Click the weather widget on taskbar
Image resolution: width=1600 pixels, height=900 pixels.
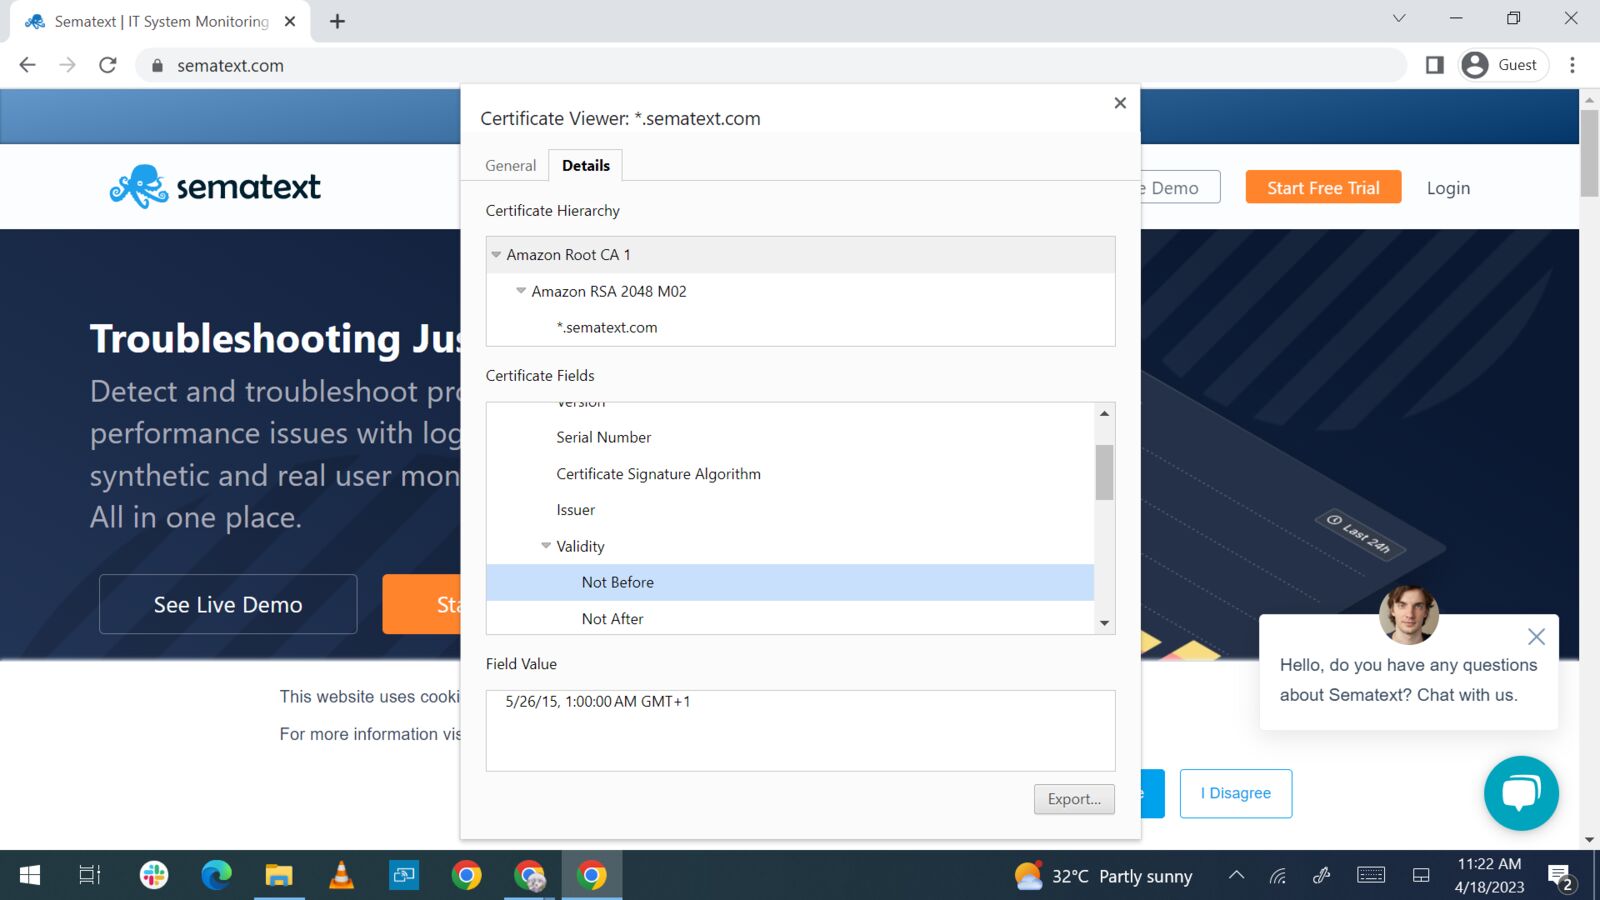coord(1103,876)
